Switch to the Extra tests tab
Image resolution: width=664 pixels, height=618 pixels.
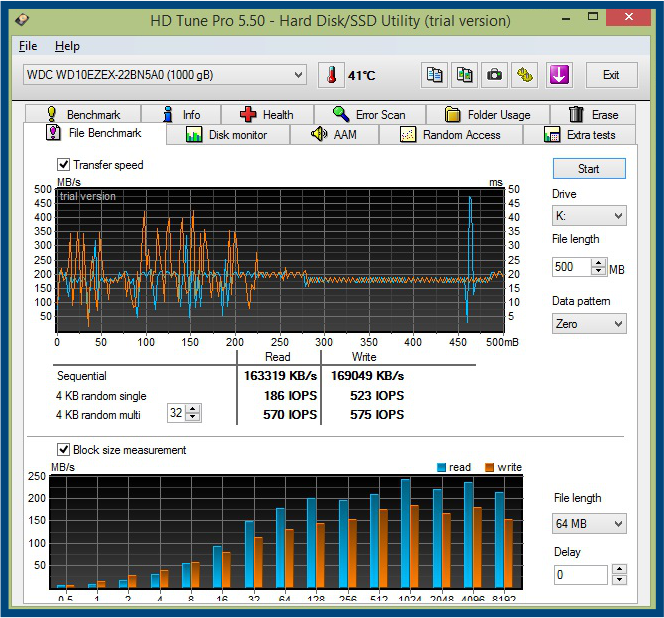click(x=579, y=135)
